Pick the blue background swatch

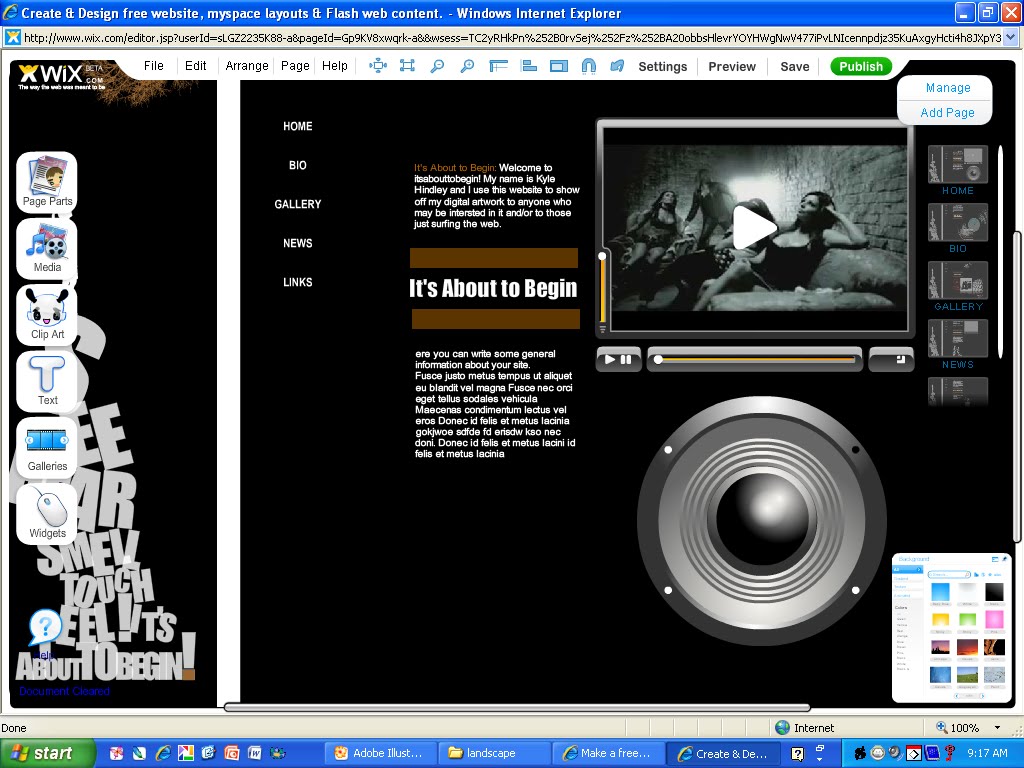pyautogui.click(x=940, y=592)
